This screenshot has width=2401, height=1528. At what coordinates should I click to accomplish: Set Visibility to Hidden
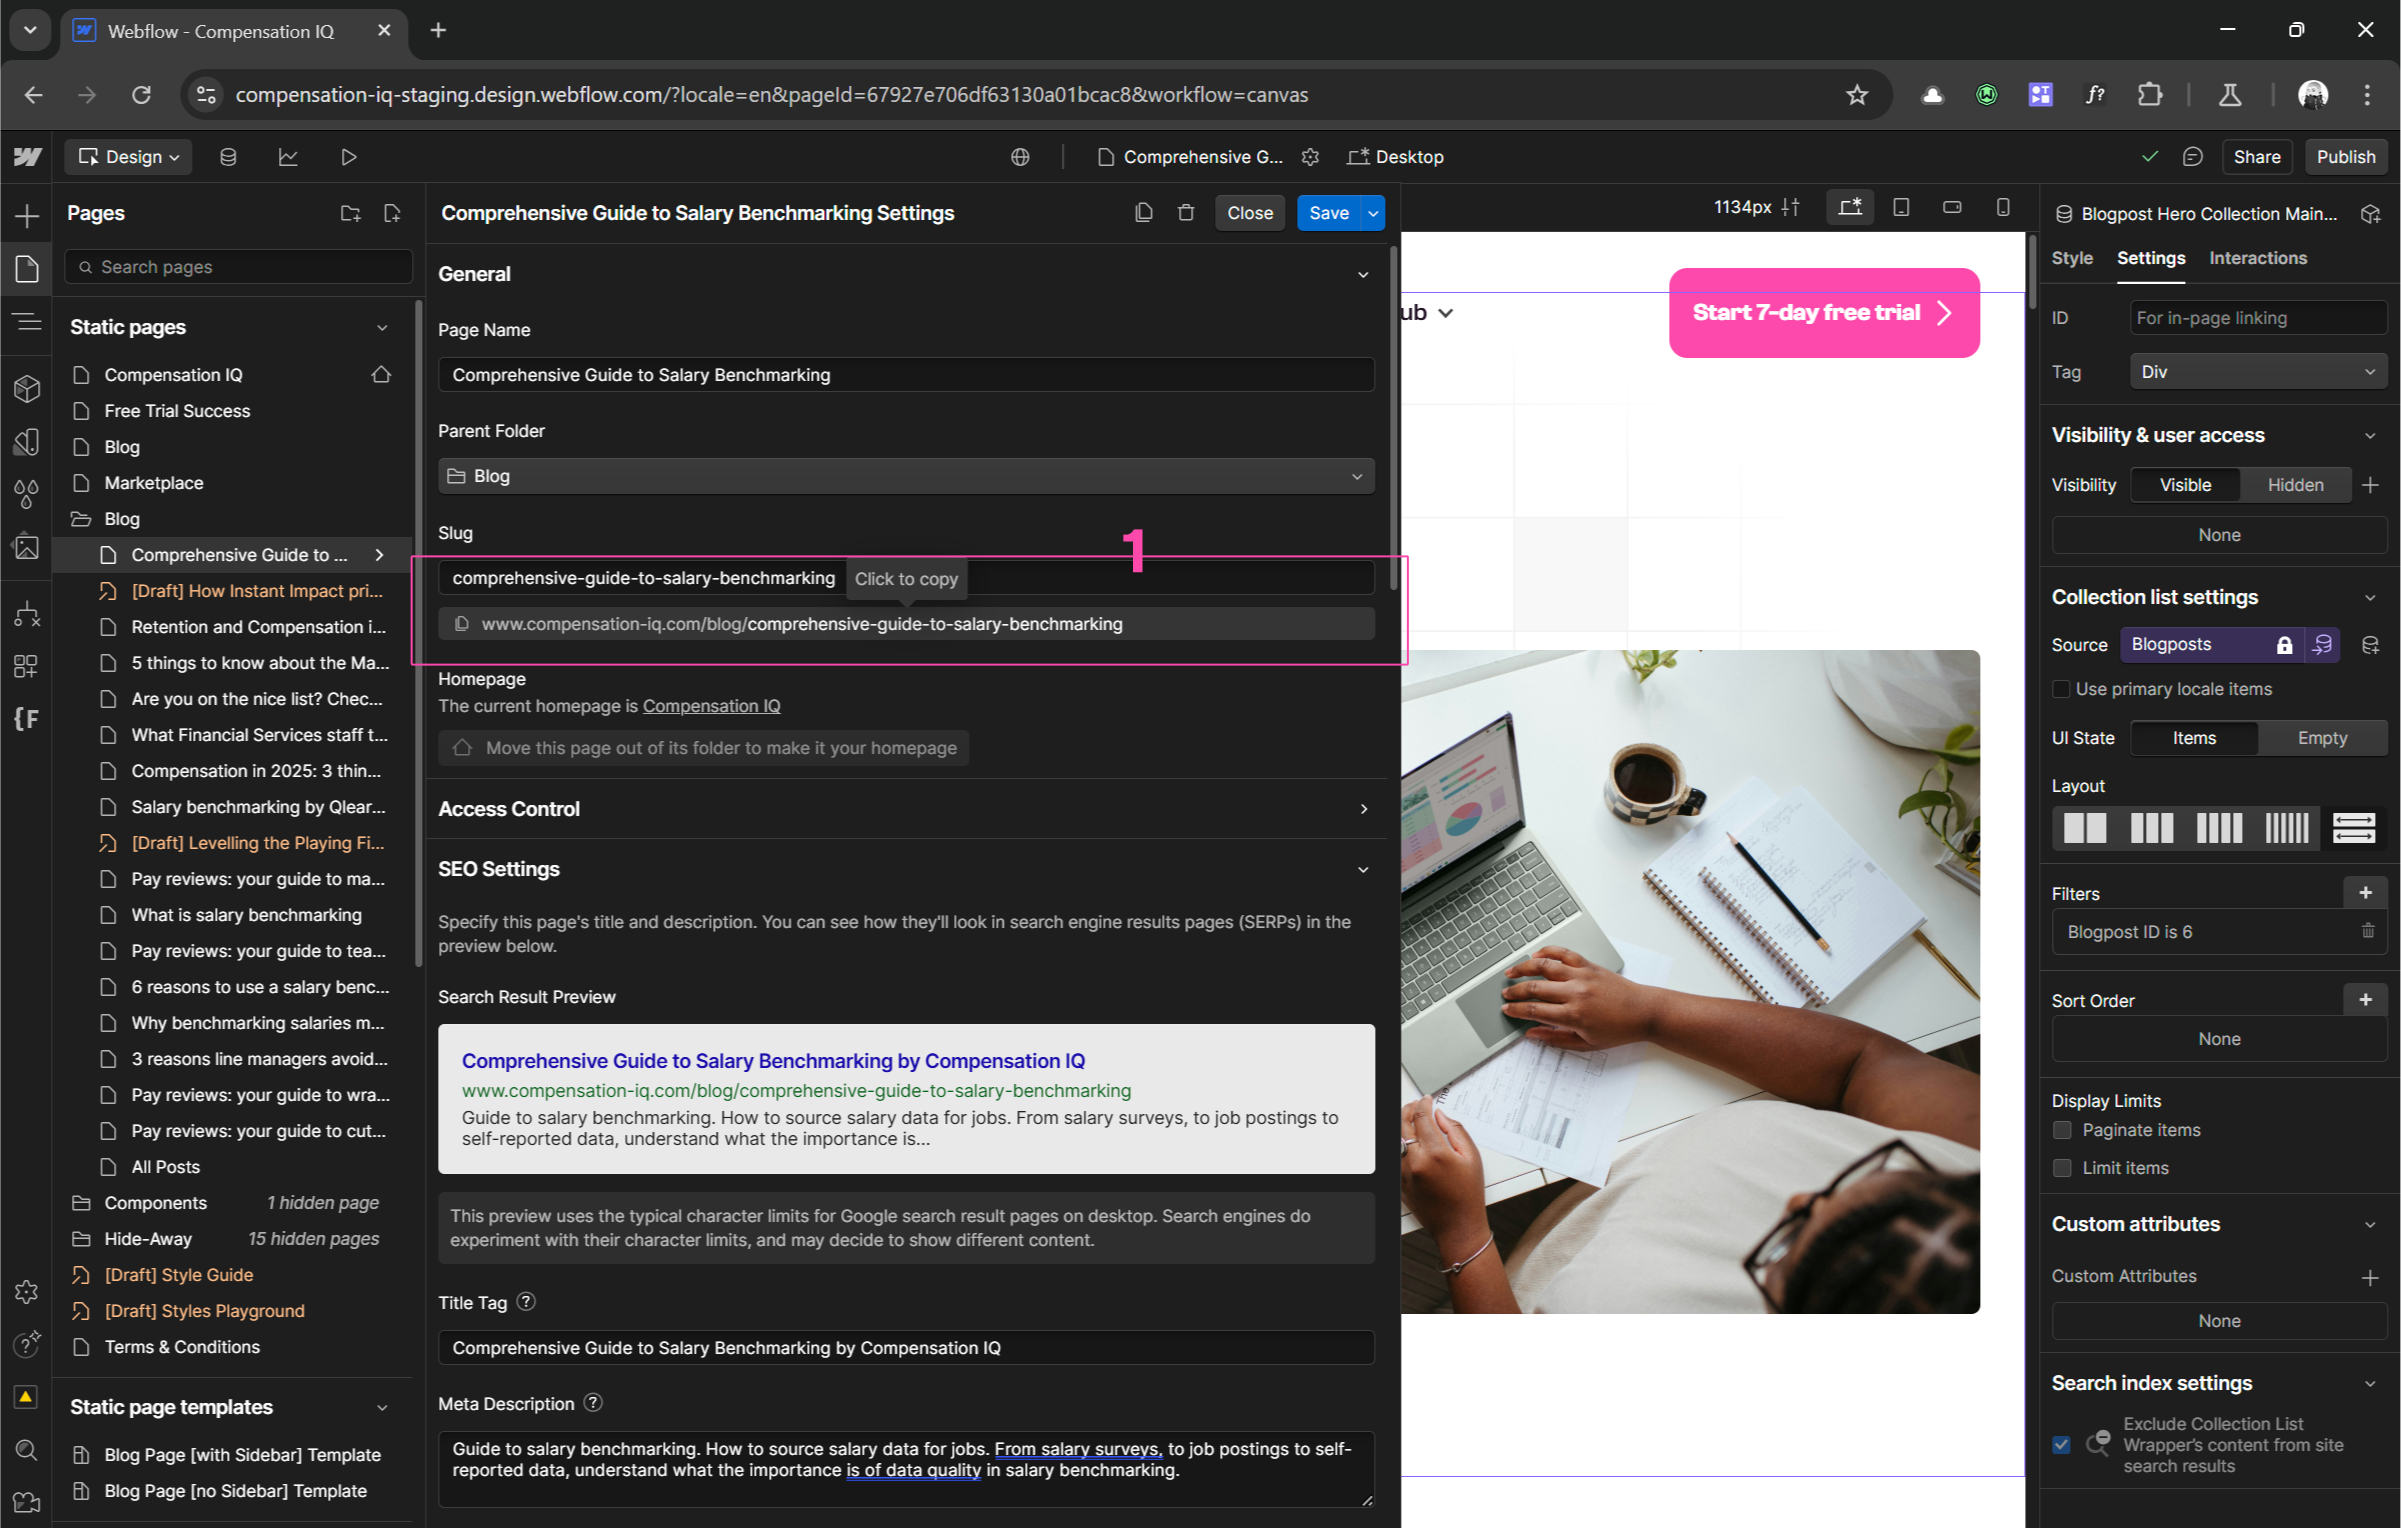tap(2295, 485)
